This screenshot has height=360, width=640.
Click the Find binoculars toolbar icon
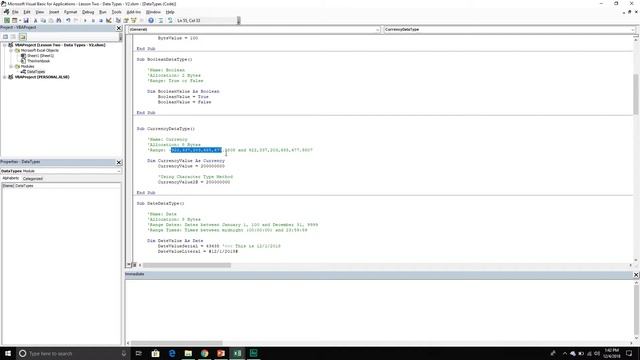[x=59, y=20]
